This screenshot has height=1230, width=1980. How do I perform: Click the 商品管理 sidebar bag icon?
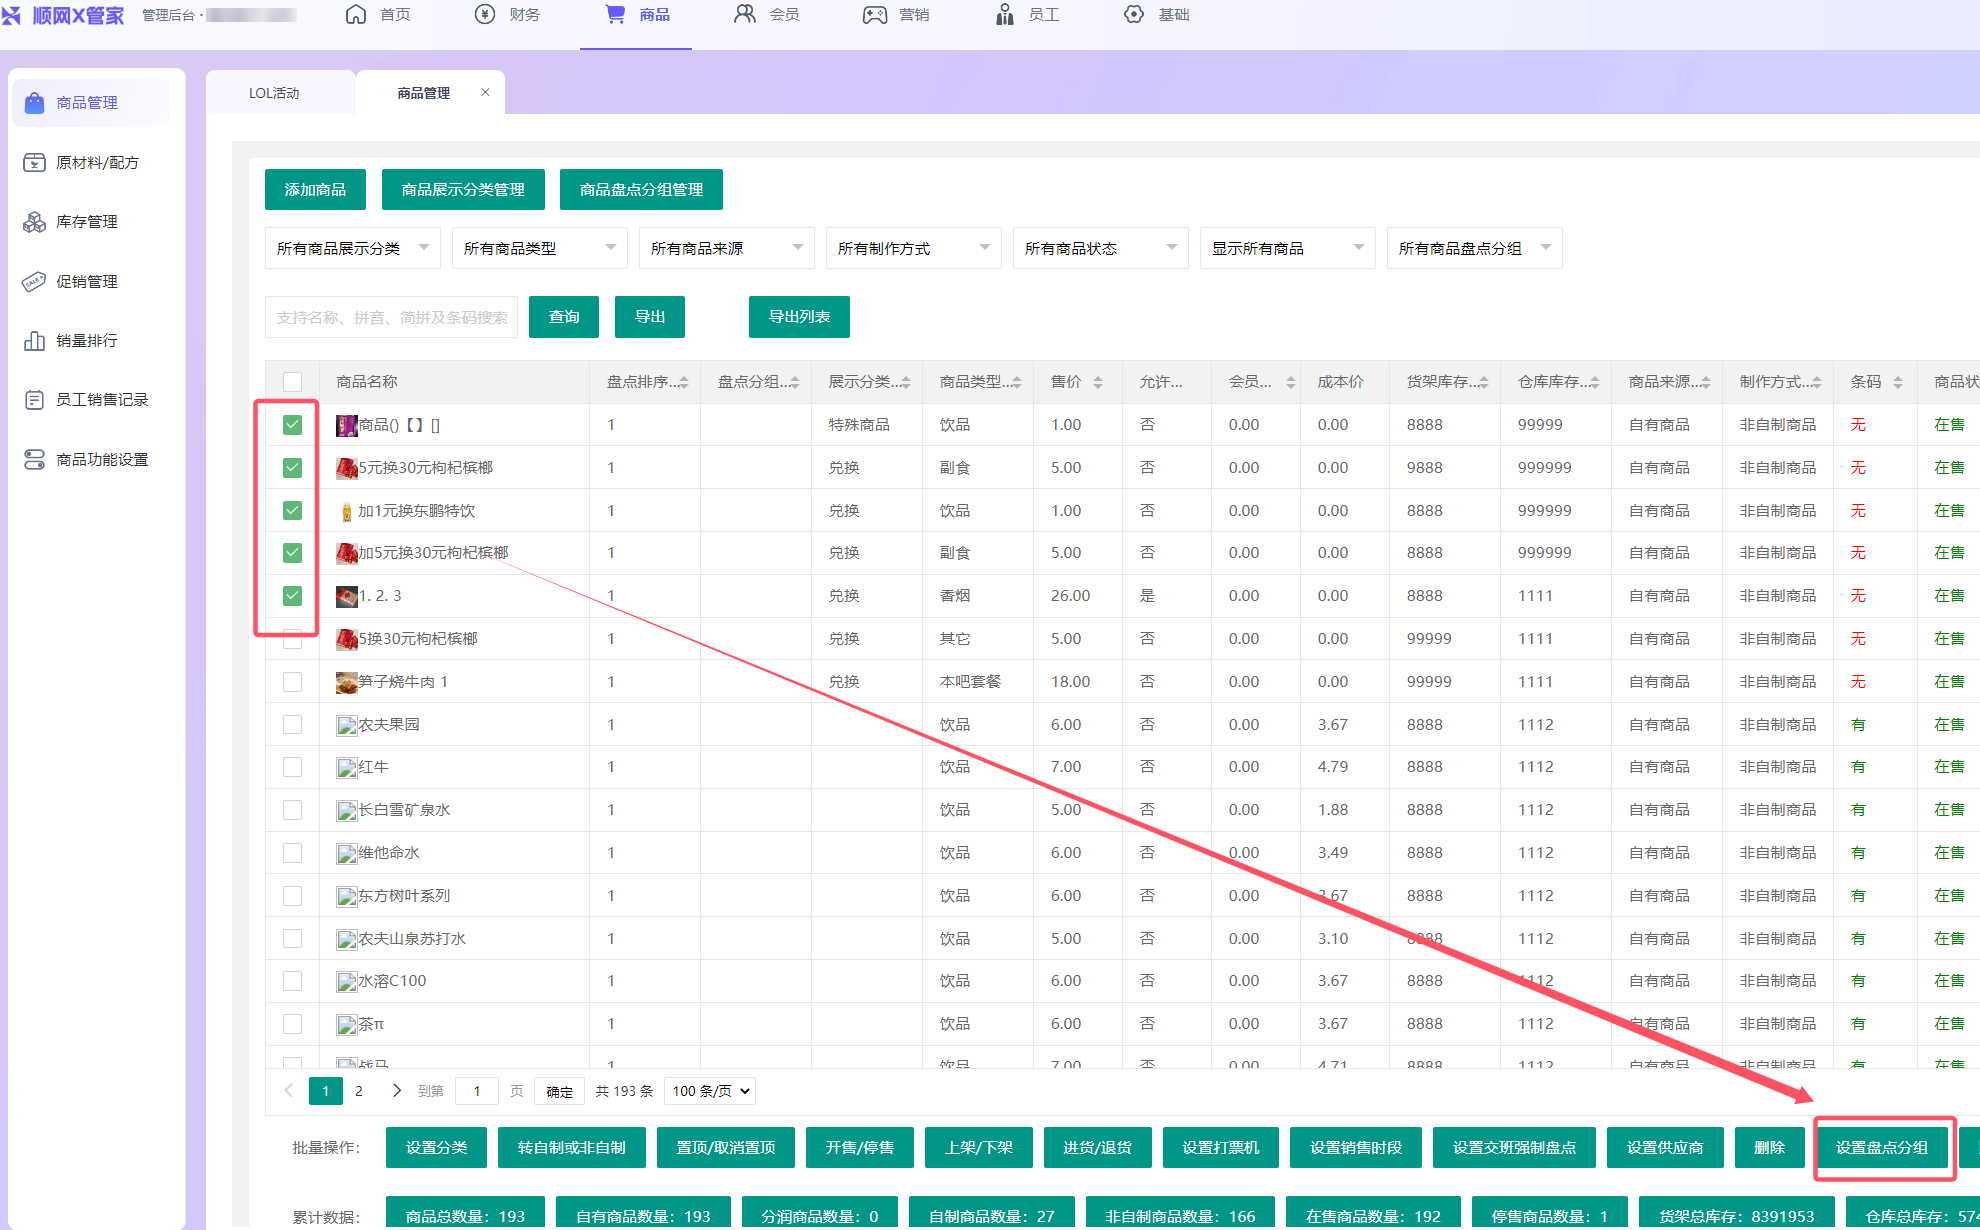click(x=35, y=103)
